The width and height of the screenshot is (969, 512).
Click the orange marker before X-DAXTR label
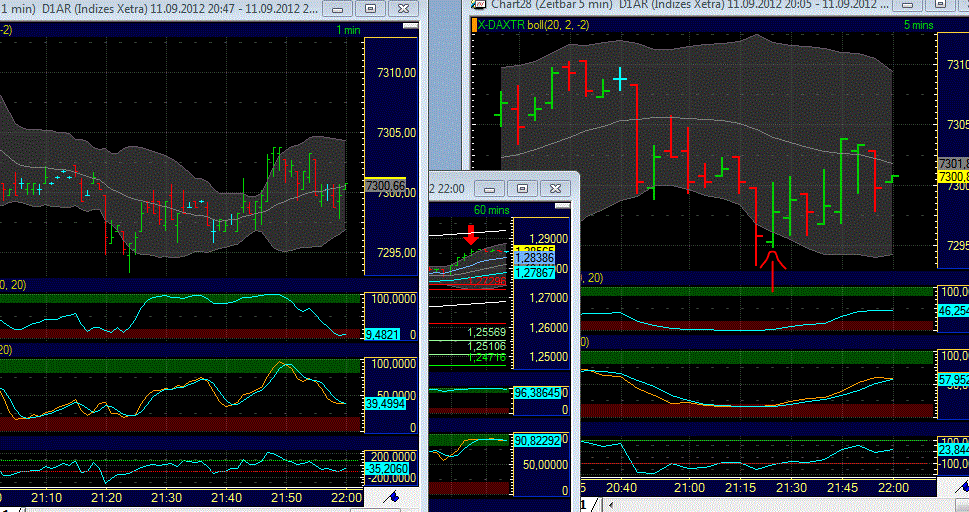pyautogui.click(x=474, y=25)
